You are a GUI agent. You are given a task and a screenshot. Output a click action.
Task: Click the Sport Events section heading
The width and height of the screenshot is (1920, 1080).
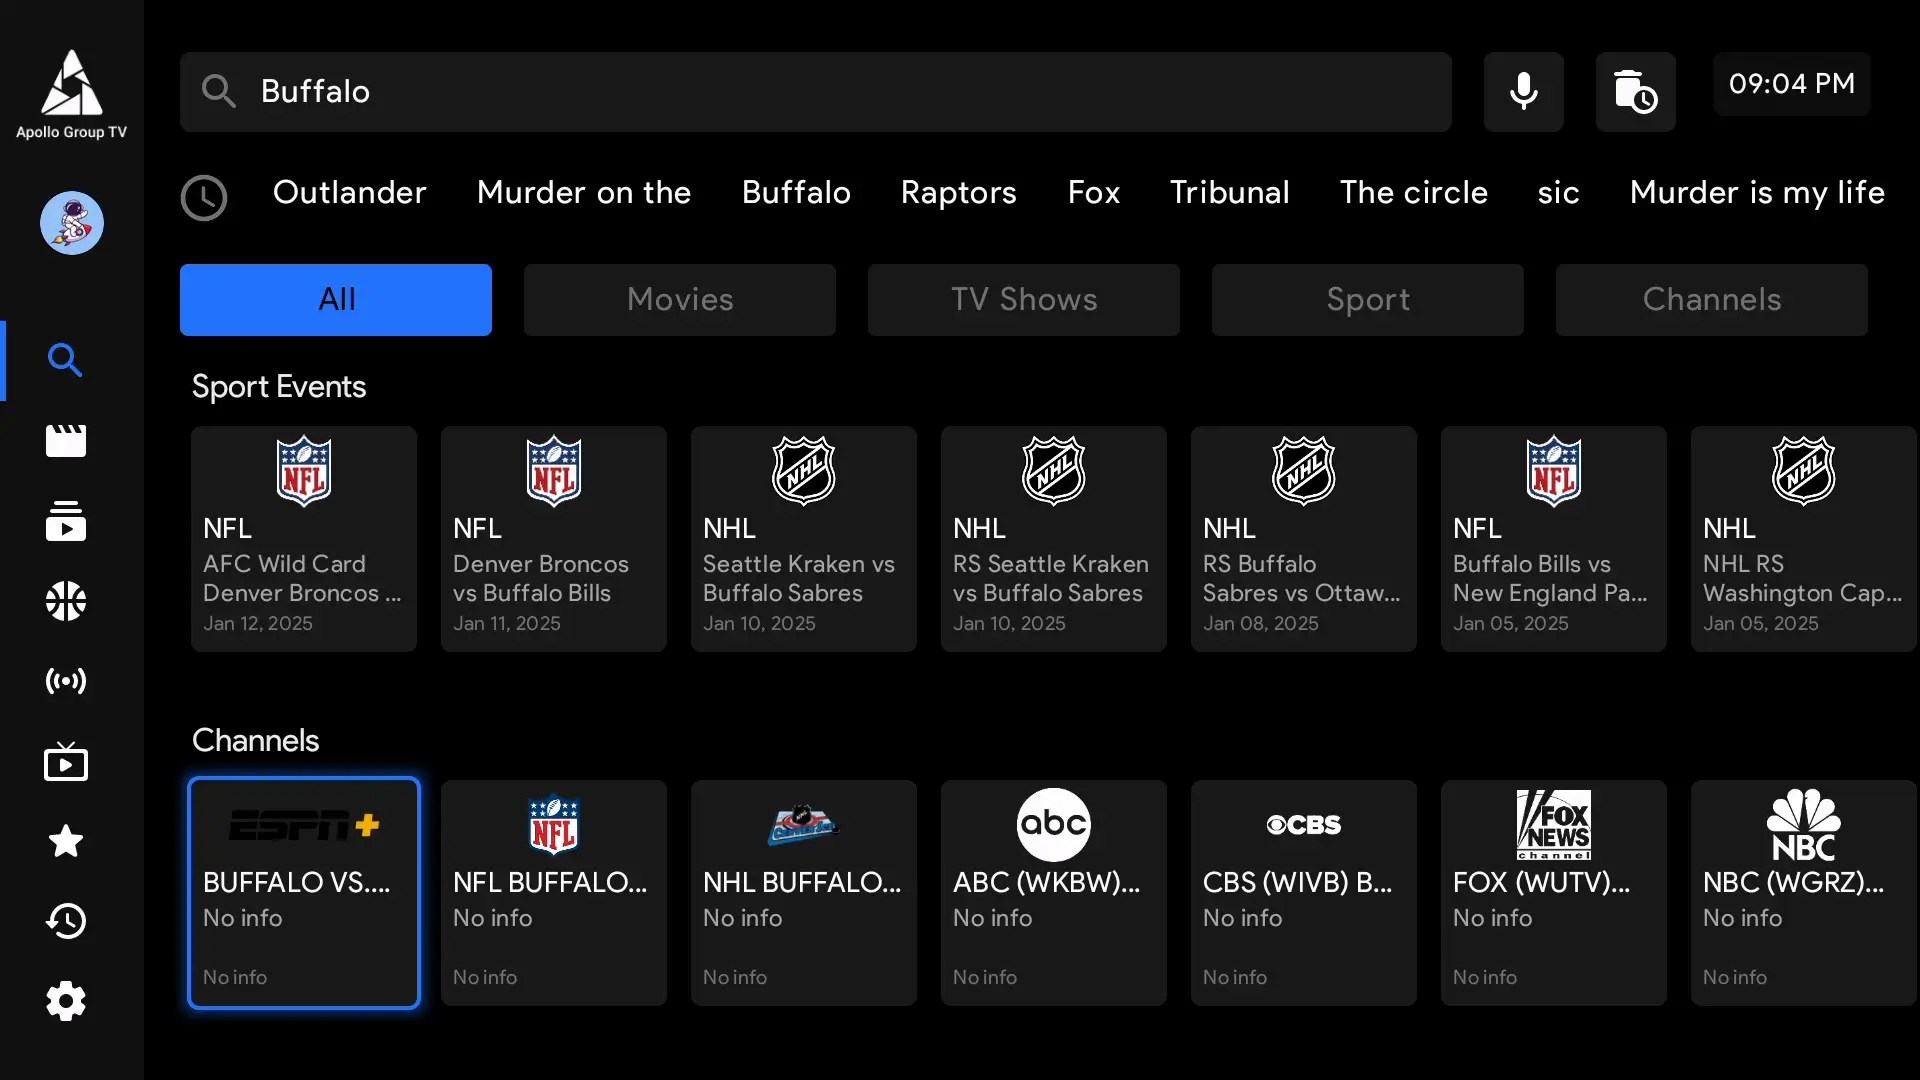[279, 387]
